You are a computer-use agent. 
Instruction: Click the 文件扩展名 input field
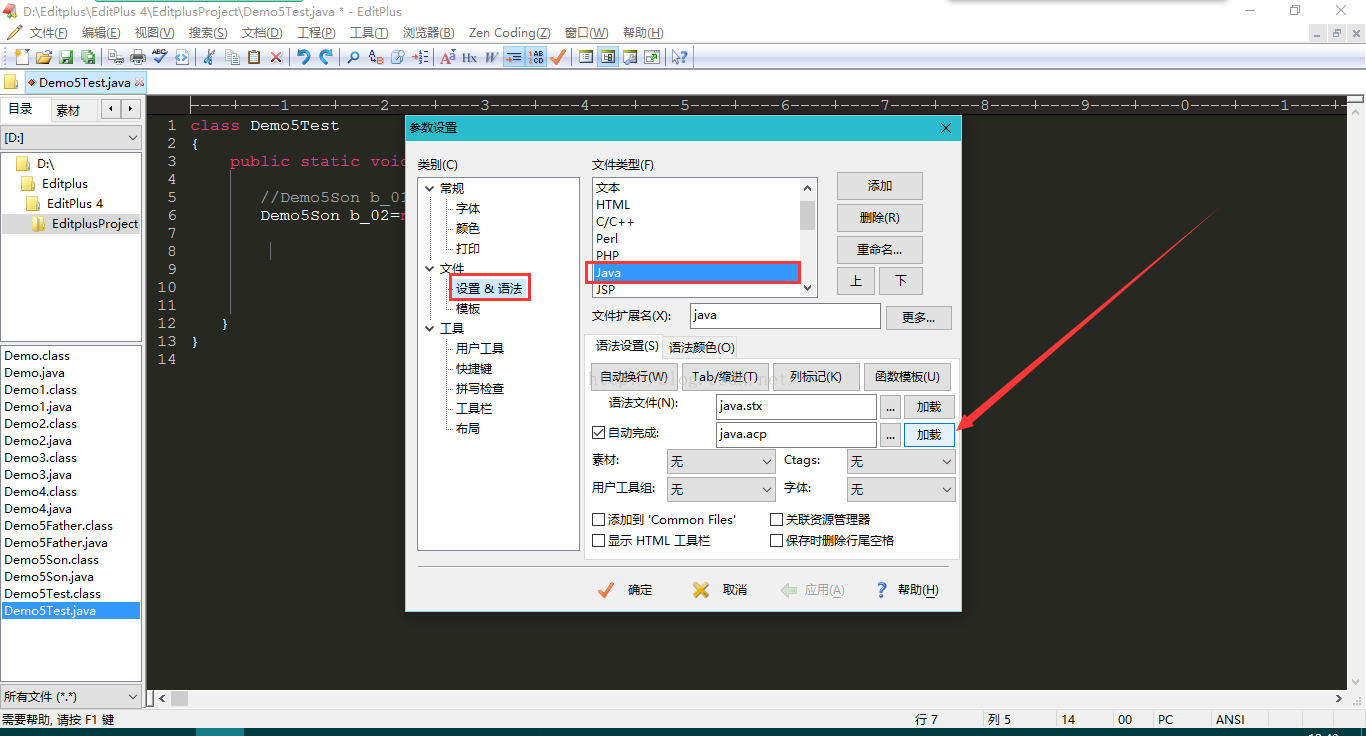(785, 315)
